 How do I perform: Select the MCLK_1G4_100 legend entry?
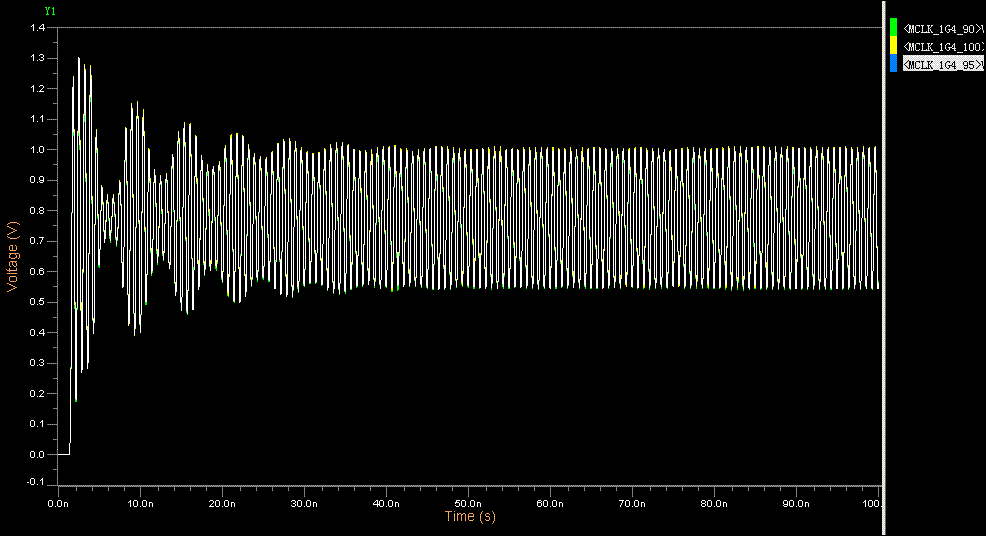point(943,46)
